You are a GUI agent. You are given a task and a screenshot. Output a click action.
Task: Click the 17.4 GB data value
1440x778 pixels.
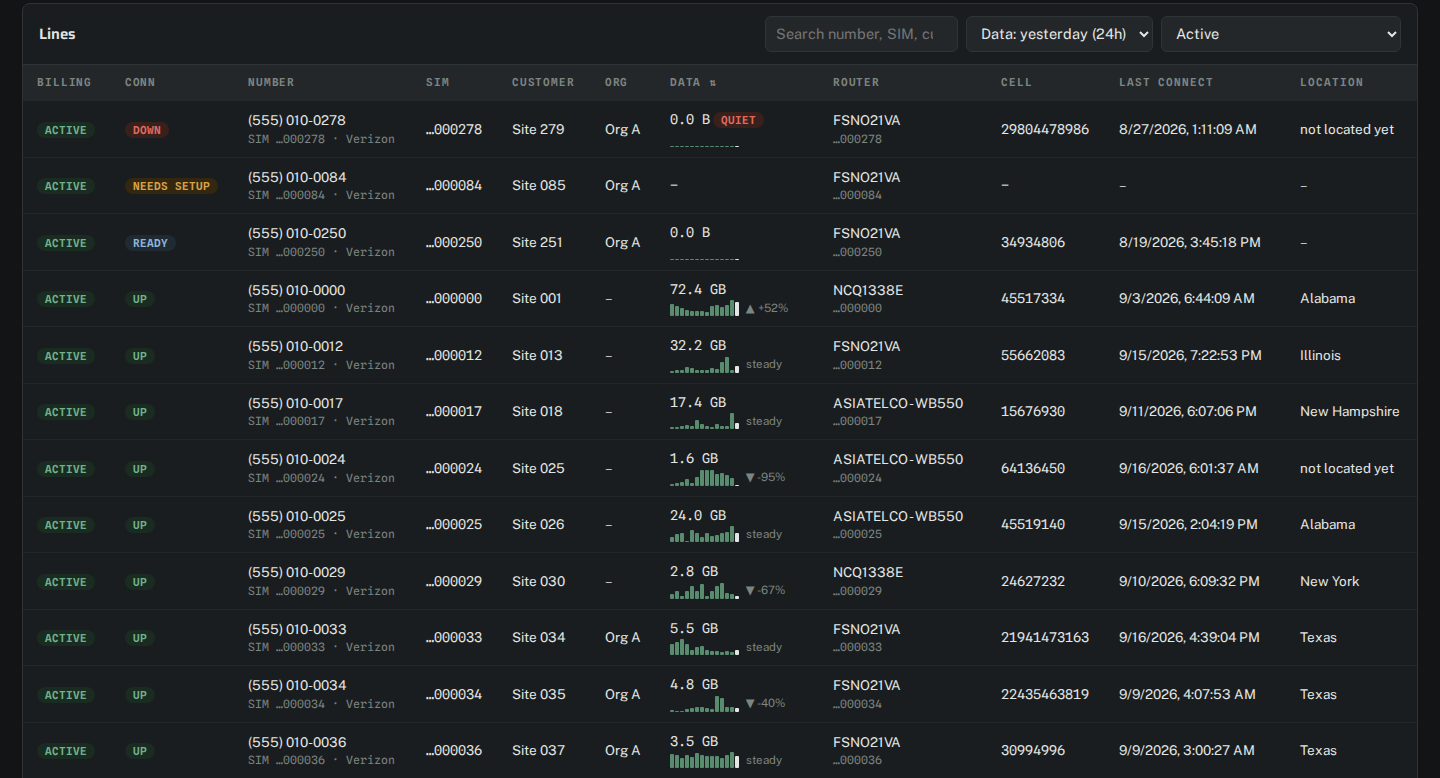698,403
